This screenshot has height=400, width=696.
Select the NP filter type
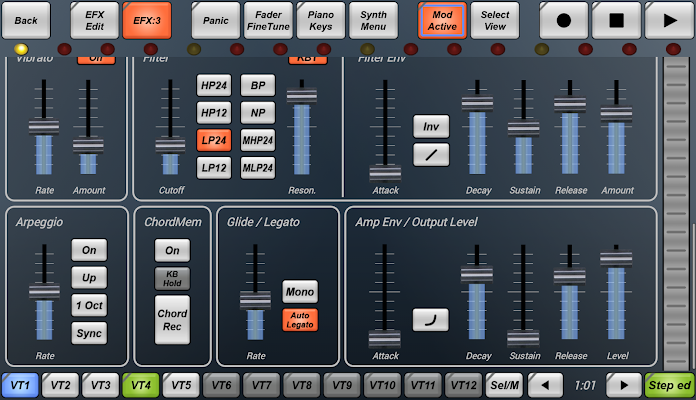coord(258,113)
